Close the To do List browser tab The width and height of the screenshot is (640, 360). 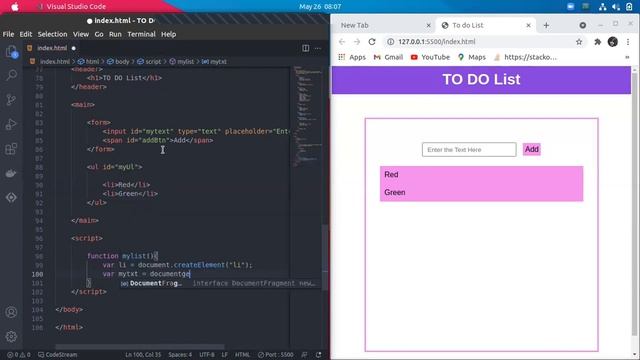click(529, 25)
